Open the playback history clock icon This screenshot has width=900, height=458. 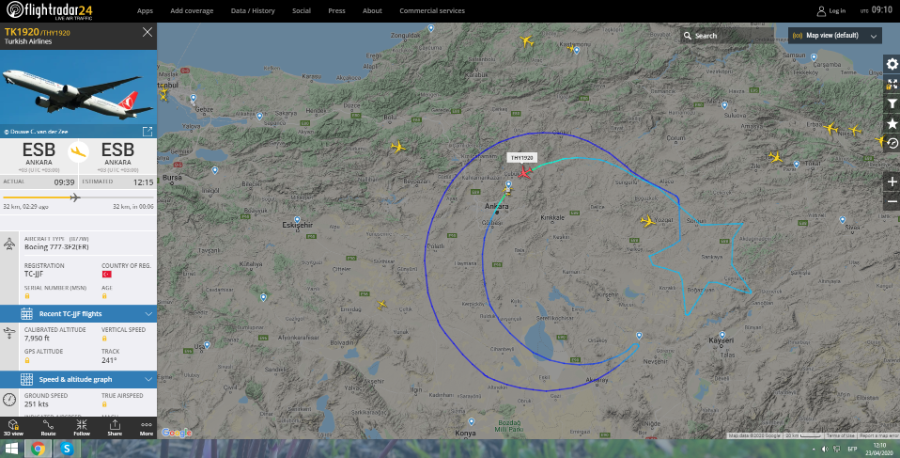(x=891, y=143)
